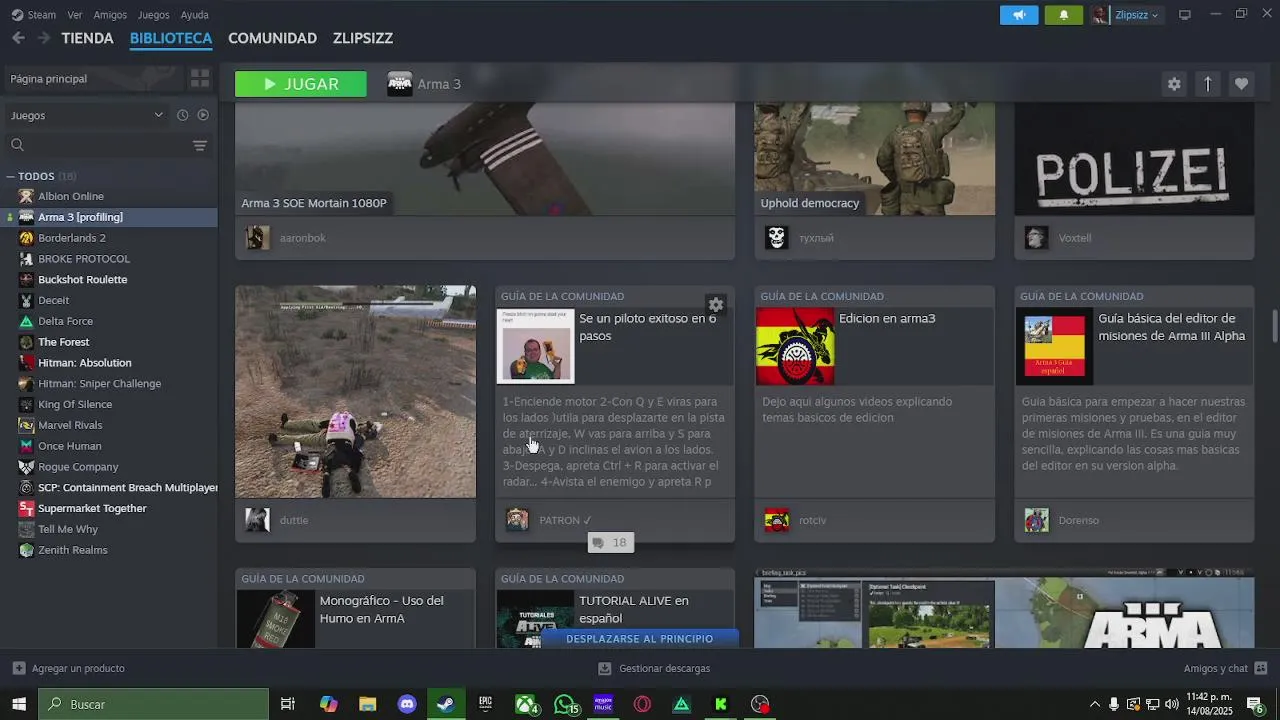Open Arma 3 SOE Mortain 1080P video
1280x720 pixels.
(485, 158)
